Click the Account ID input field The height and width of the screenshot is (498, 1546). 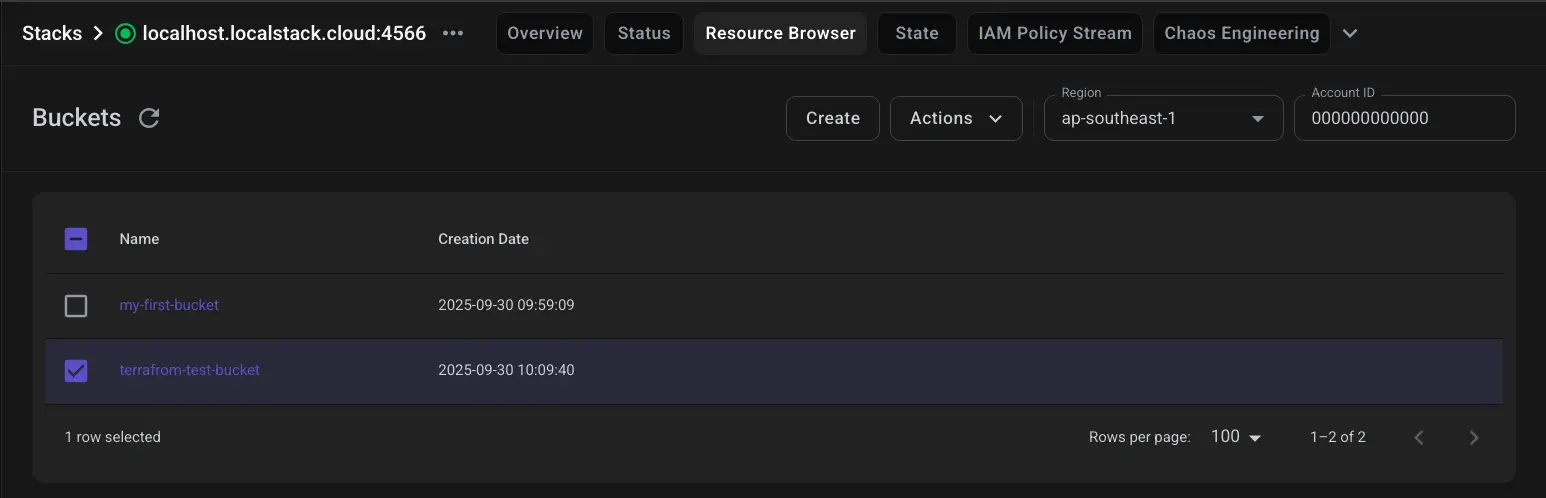[1404, 118]
